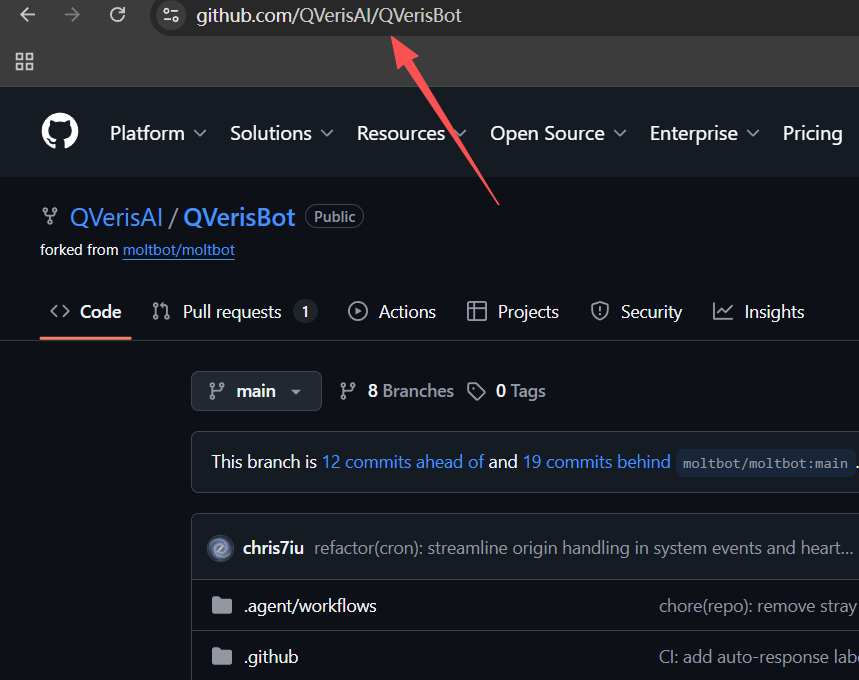View the 8 Branches list
Viewport: 859px width, 680px height.
(397, 391)
